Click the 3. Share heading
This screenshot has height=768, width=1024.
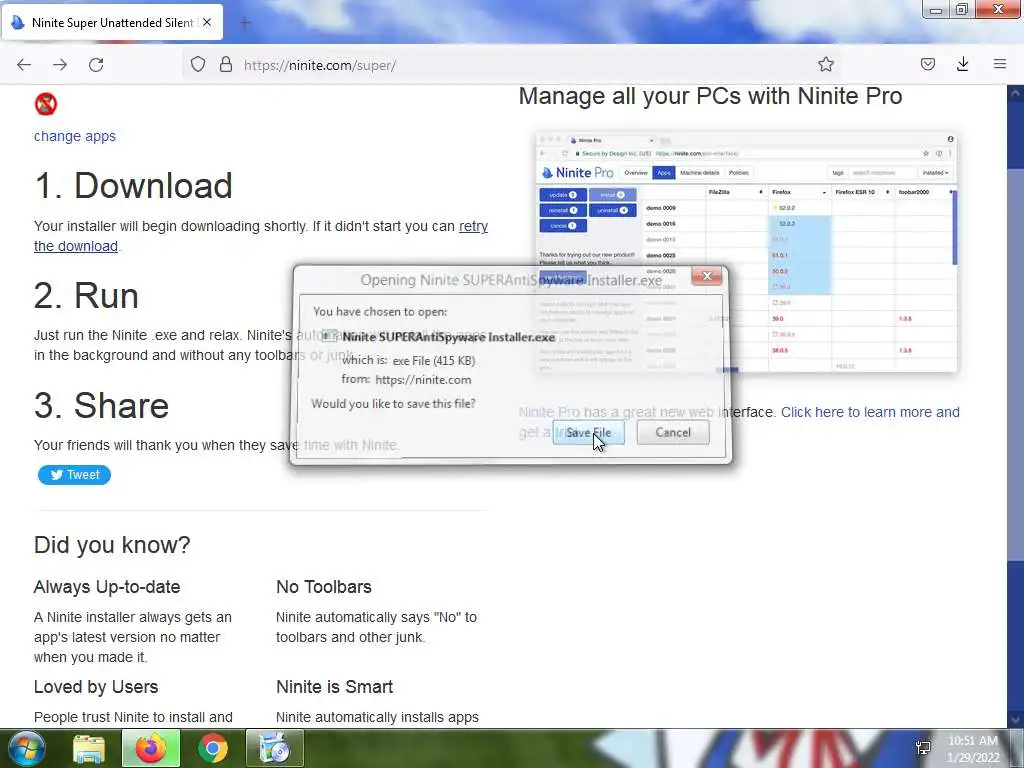click(x=101, y=406)
